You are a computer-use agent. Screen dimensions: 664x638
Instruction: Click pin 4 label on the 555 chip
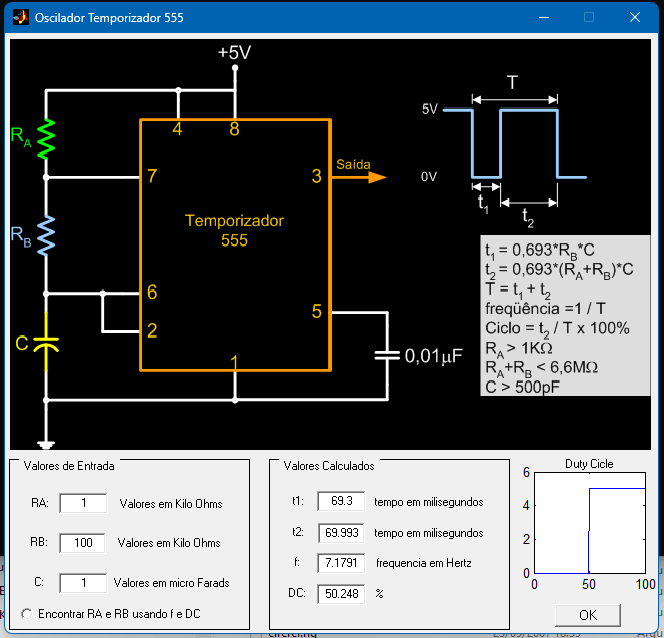point(177,129)
